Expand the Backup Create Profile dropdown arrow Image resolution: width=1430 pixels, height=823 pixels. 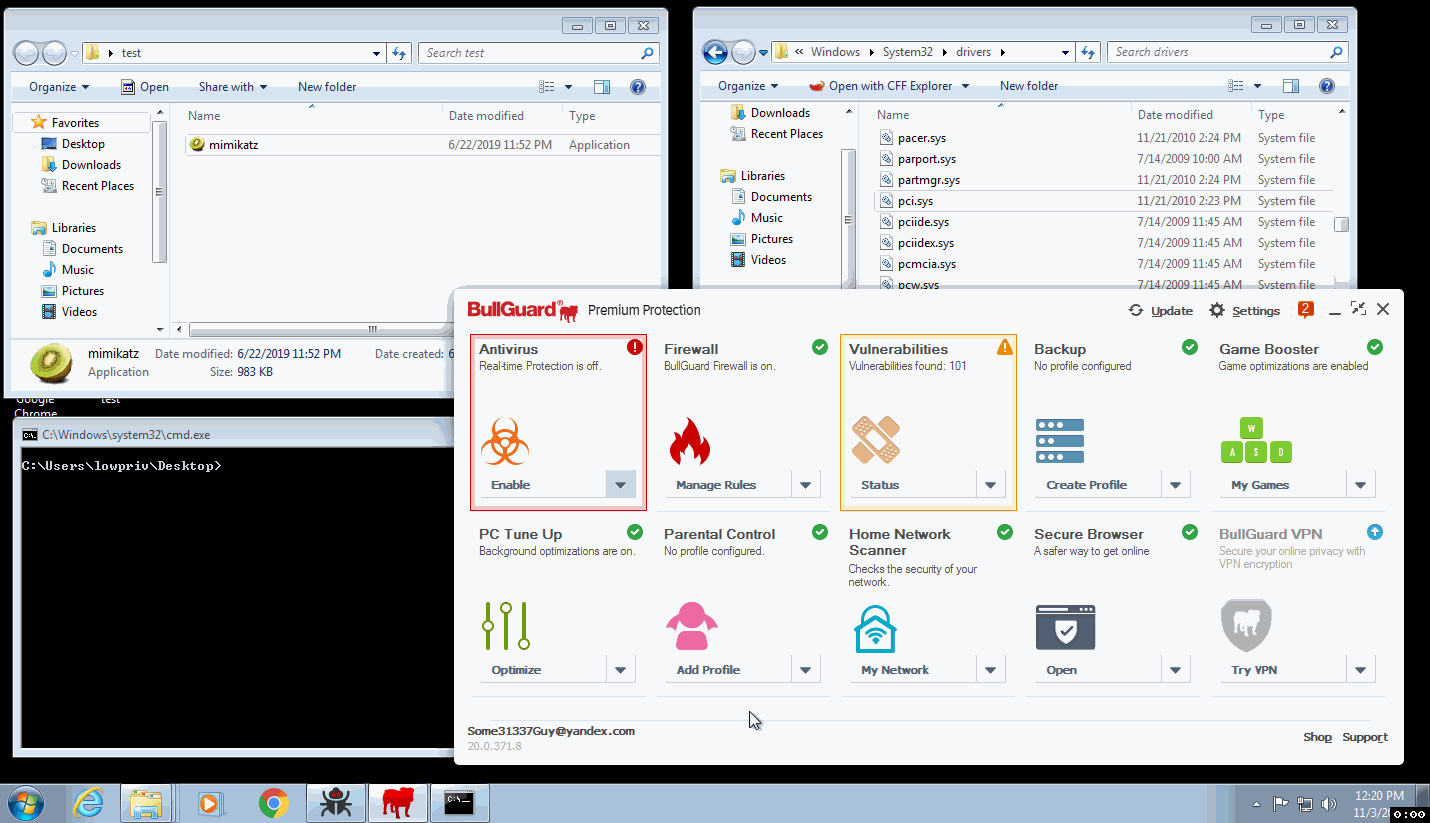(1176, 485)
